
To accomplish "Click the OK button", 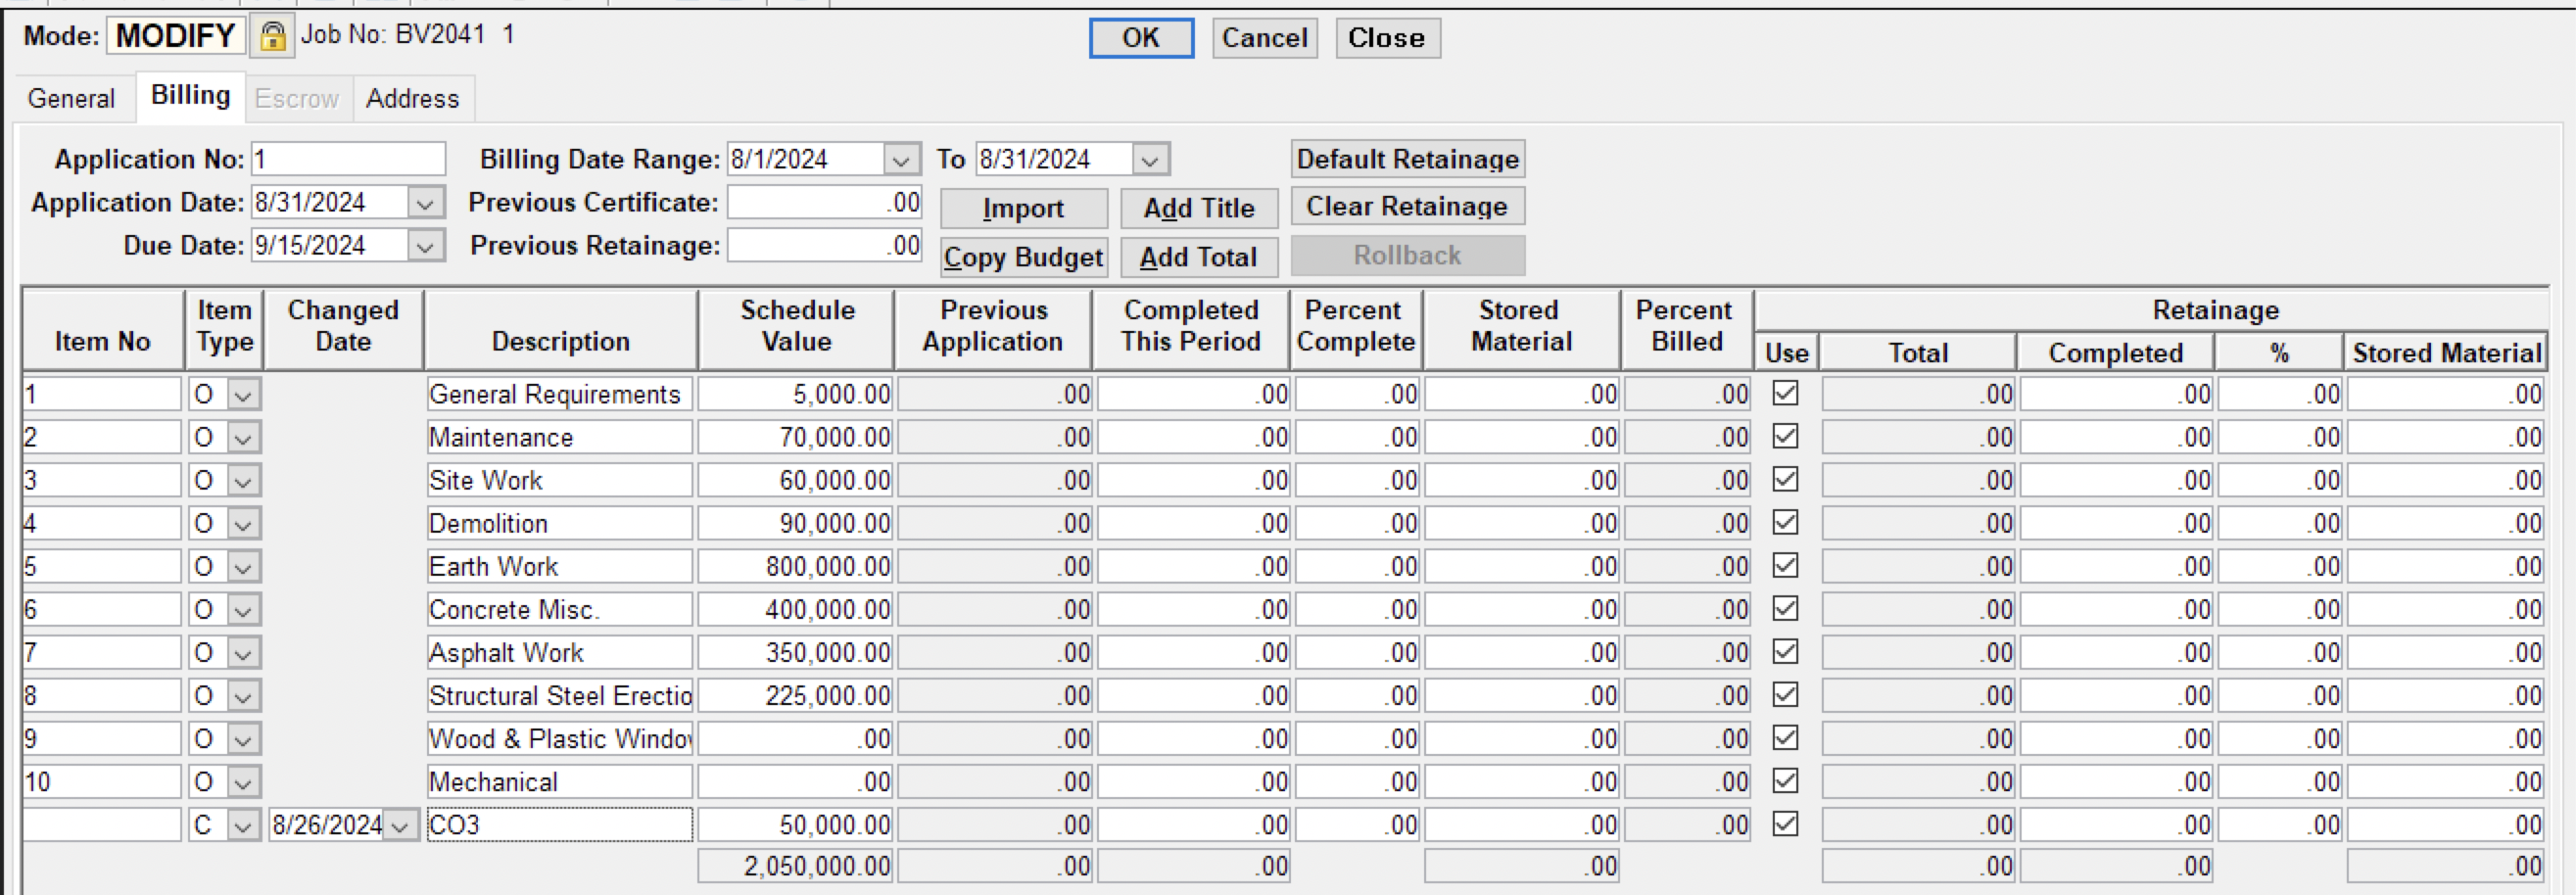I will click(1141, 38).
